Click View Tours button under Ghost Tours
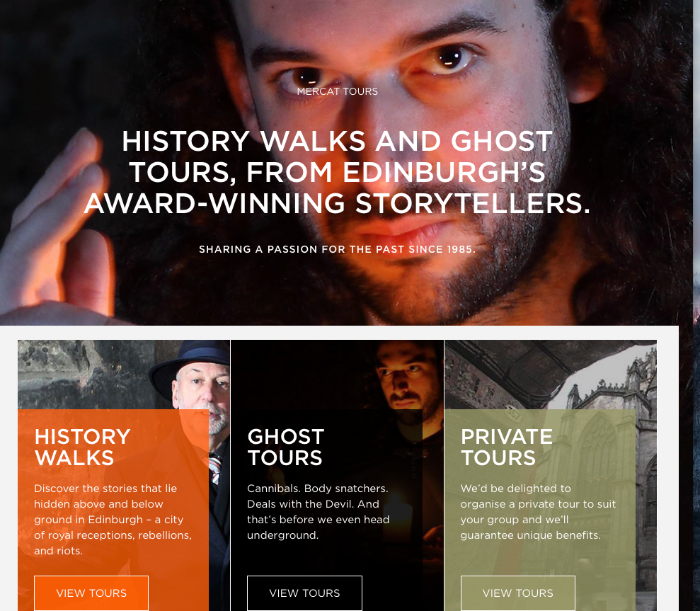 click(305, 593)
